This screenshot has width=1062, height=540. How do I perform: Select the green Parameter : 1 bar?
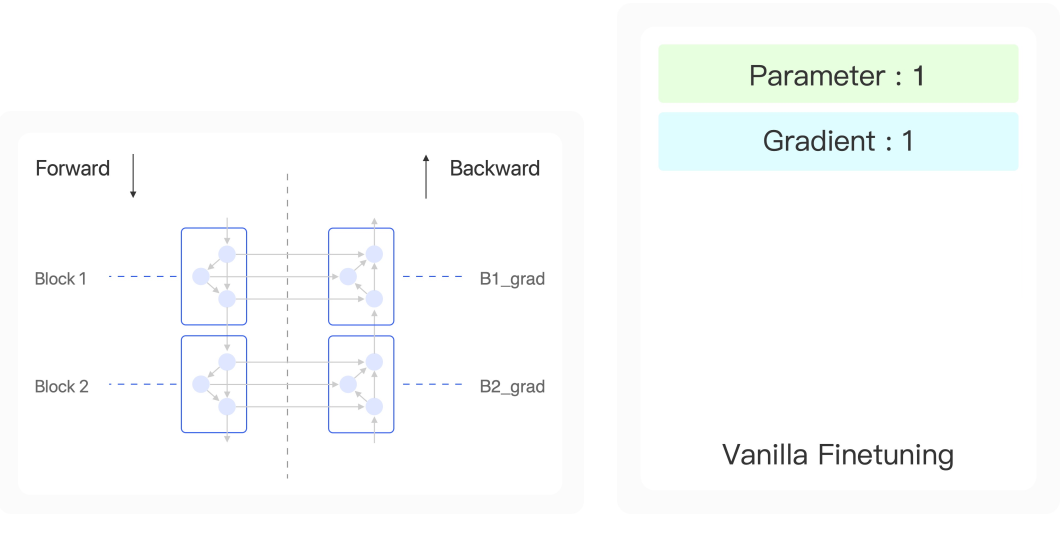coord(838,74)
